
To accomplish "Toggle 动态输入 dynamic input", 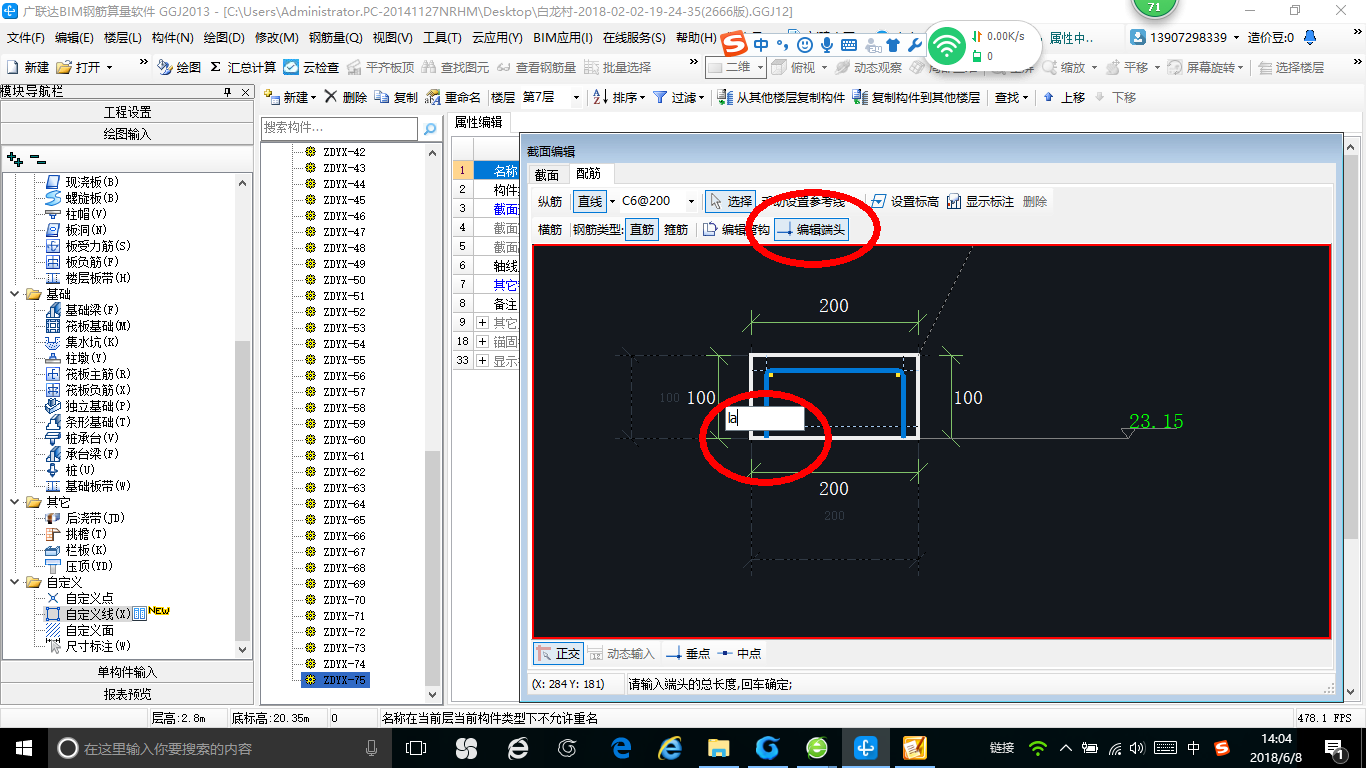I will [x=621, y=653].
